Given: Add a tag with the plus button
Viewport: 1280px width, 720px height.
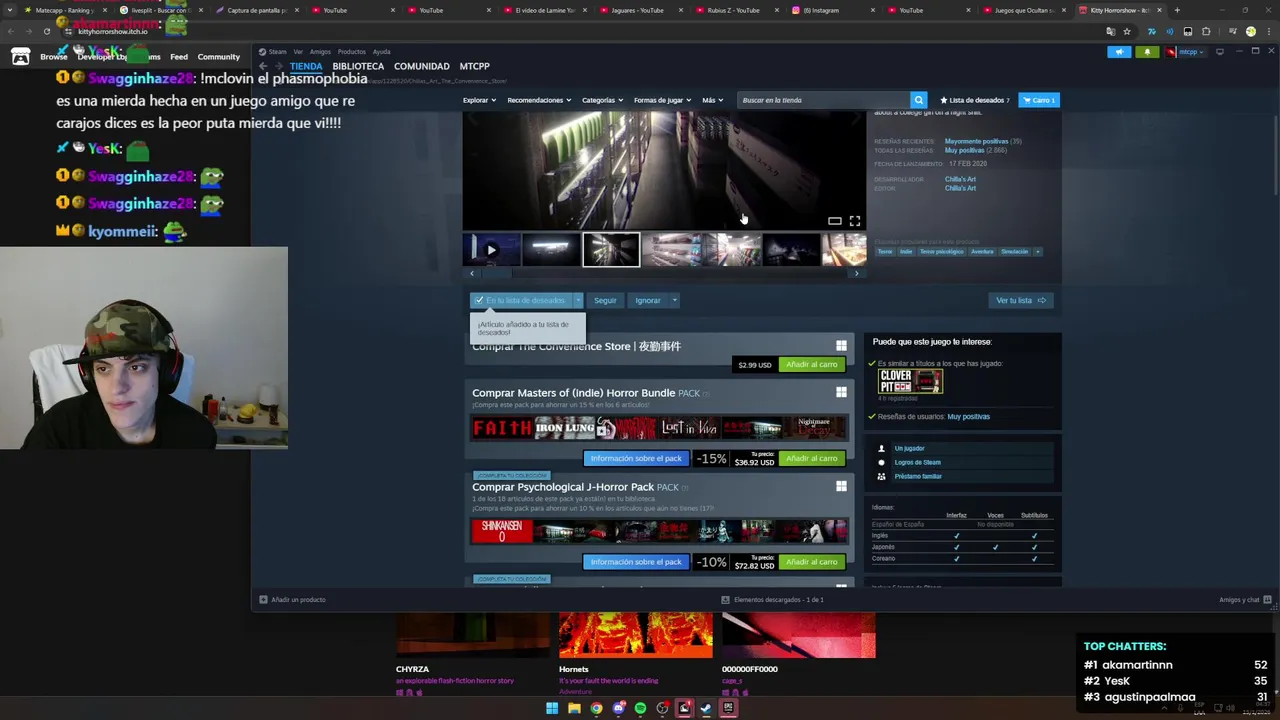Looking at the screenshot, I should pyautogui.click(x=1037, y=252).
